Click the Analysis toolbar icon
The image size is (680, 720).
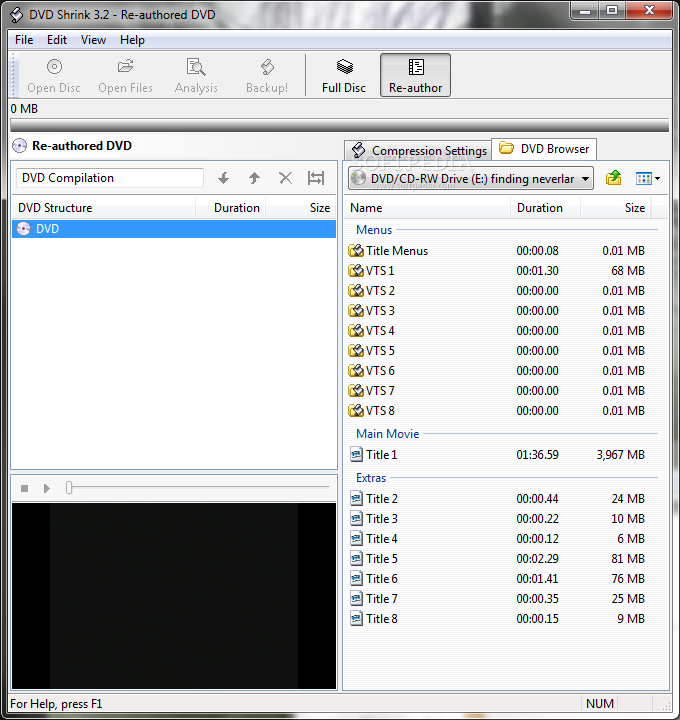[196, 67]
